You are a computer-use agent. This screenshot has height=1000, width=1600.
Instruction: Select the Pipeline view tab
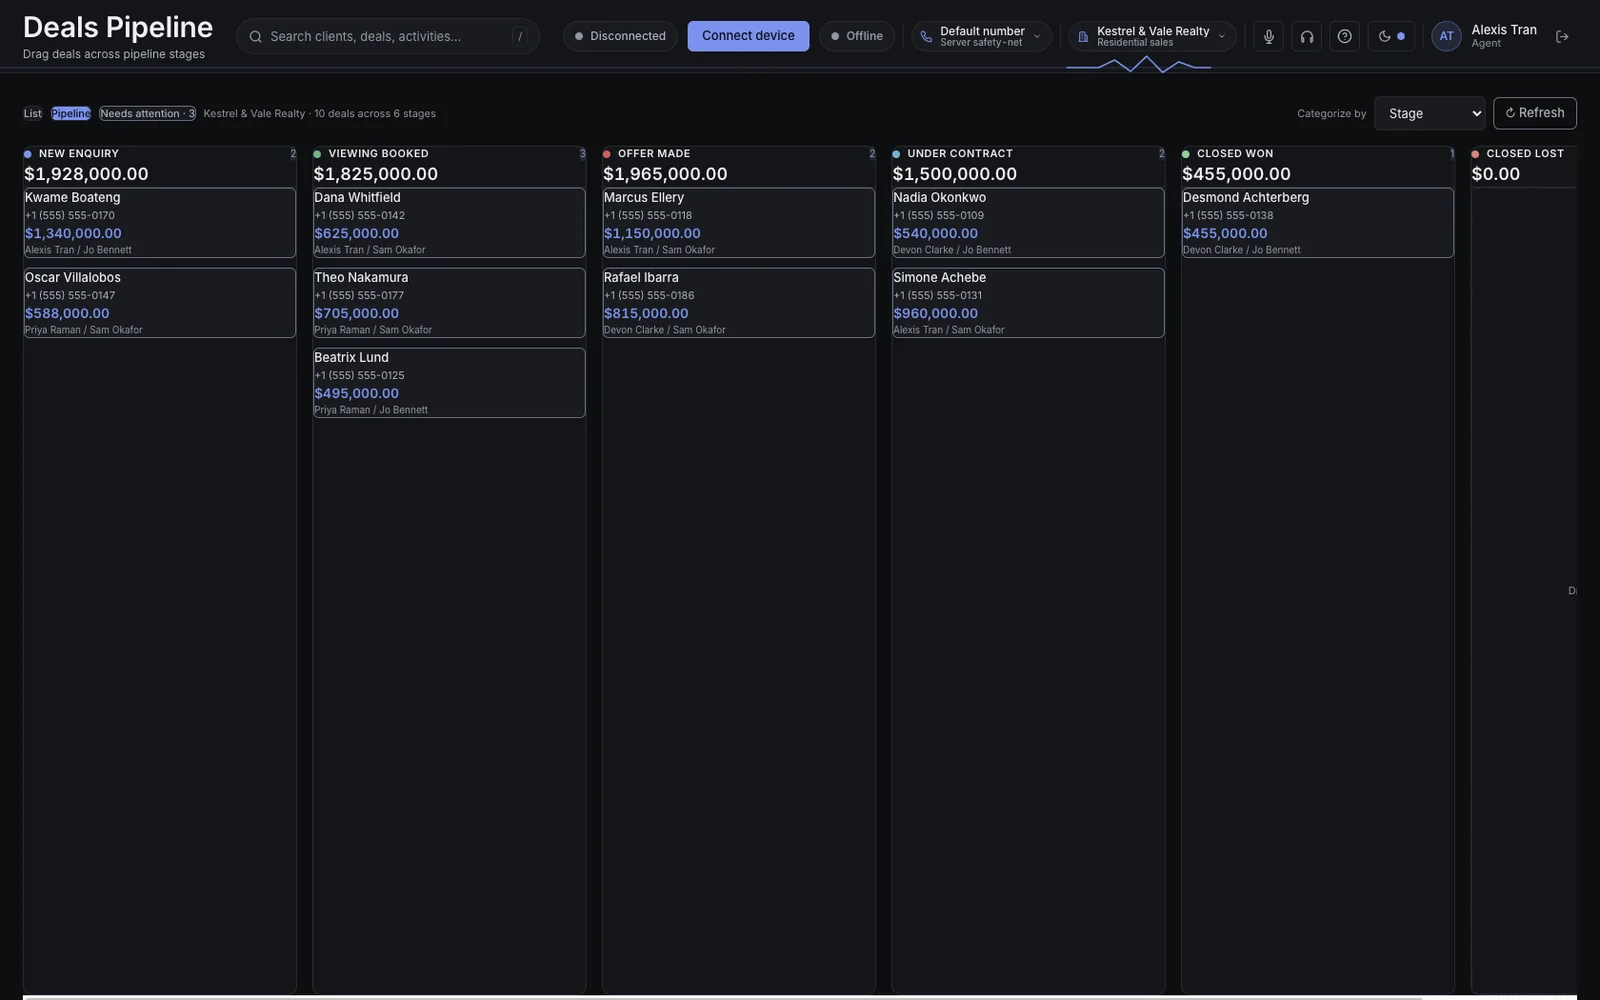[x=71, y=113]
